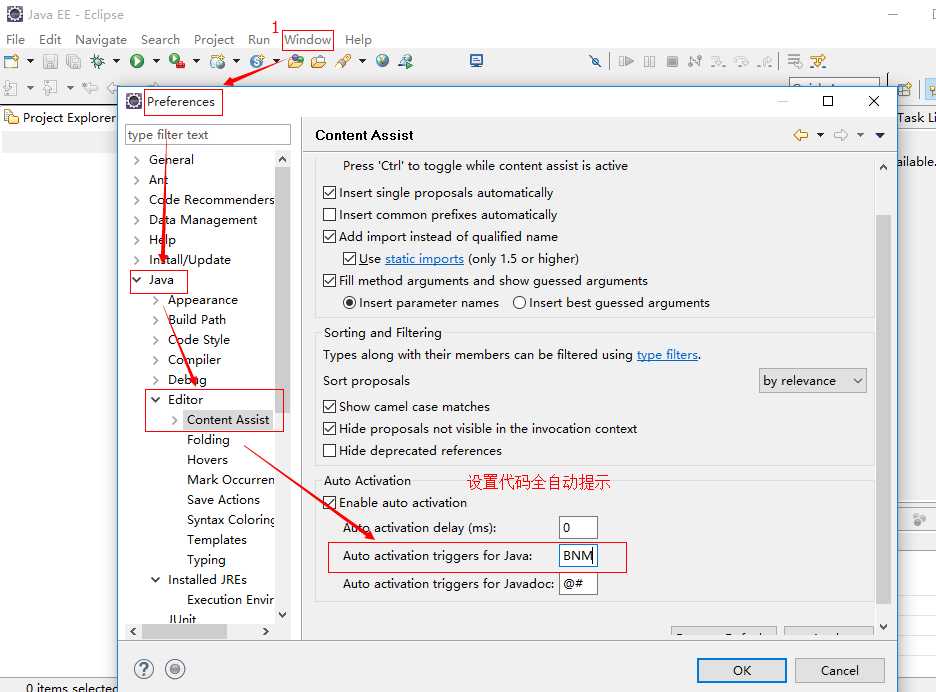Click the Terminate debug square icon

672,61
